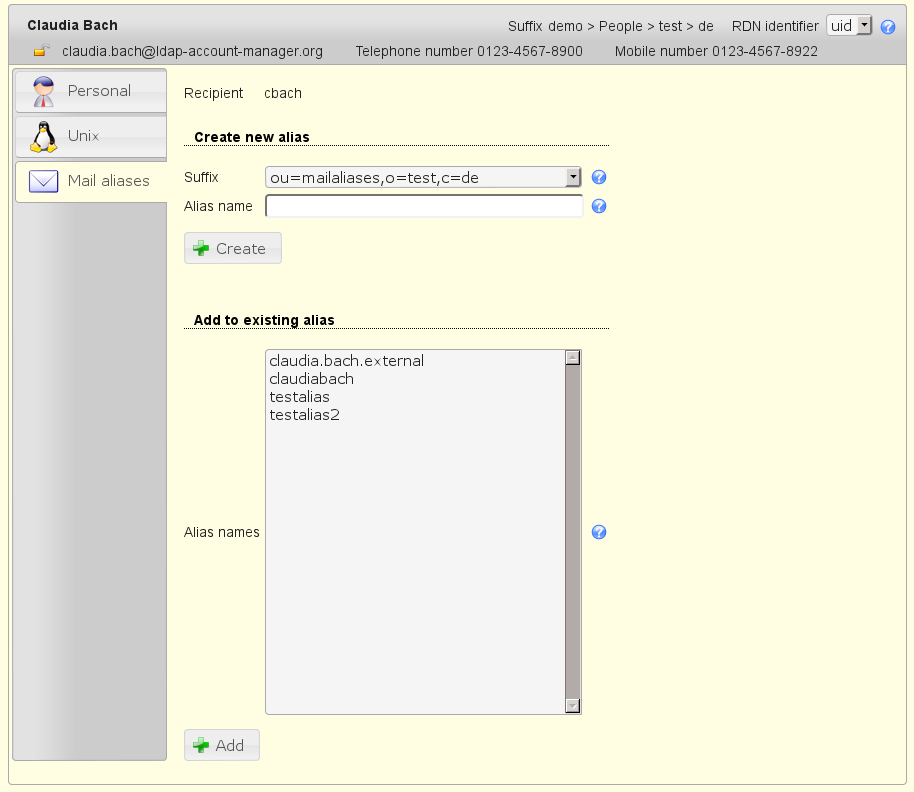Screen dimensions: 914x792
Task: Click the mail icon before email address
Action: pyautogui.click(x=42, y=51)
